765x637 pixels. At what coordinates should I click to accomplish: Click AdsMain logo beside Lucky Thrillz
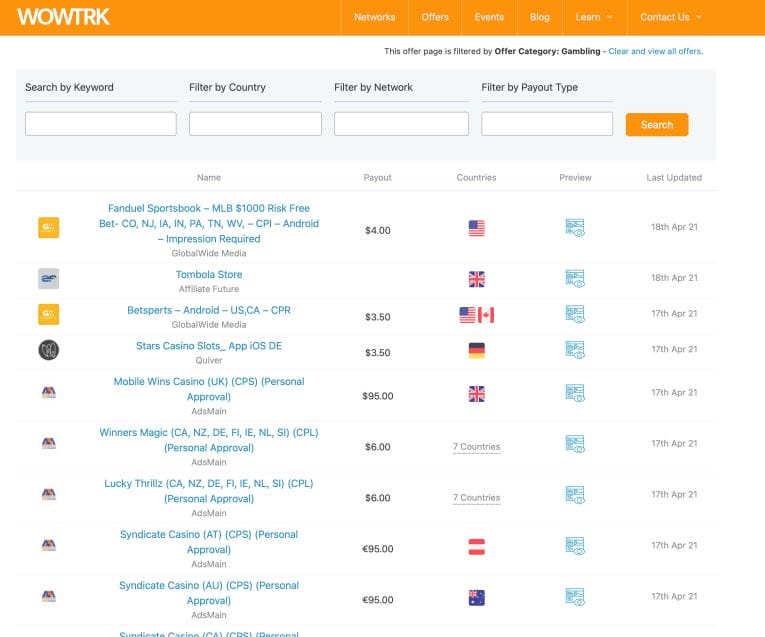pyautogui.click(x=49, y=494)
